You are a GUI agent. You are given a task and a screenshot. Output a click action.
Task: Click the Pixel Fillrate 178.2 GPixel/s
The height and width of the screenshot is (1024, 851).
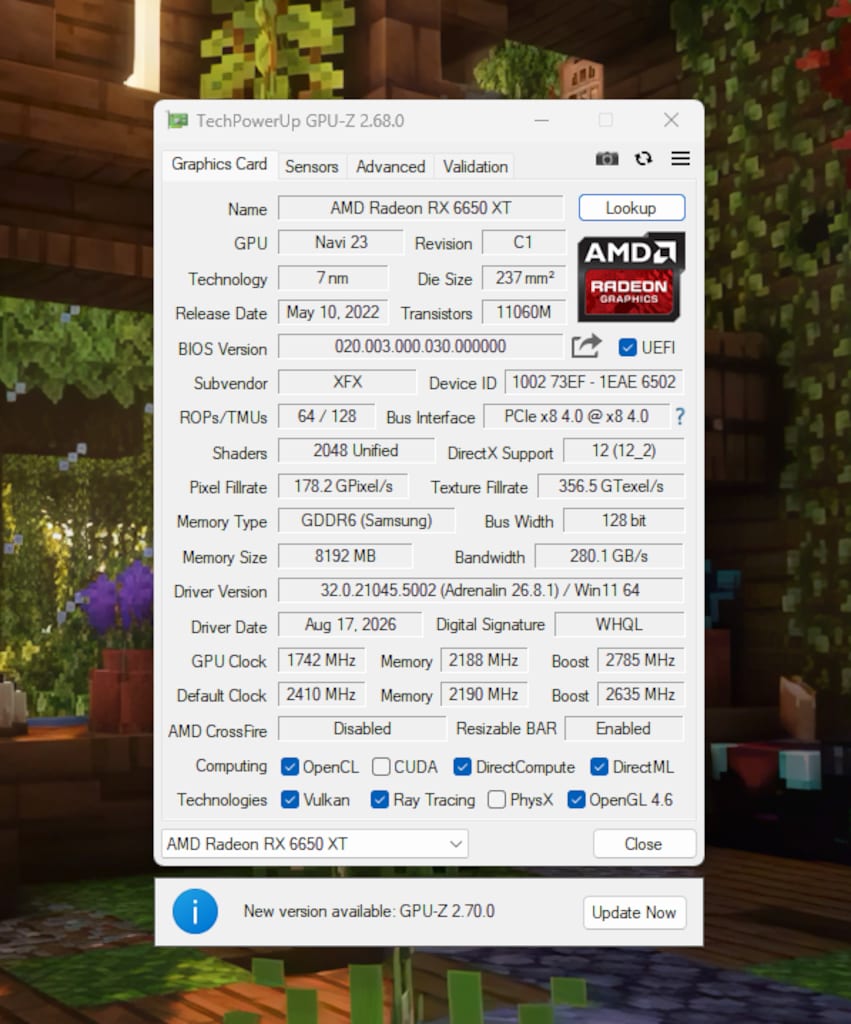click(343, 486)
